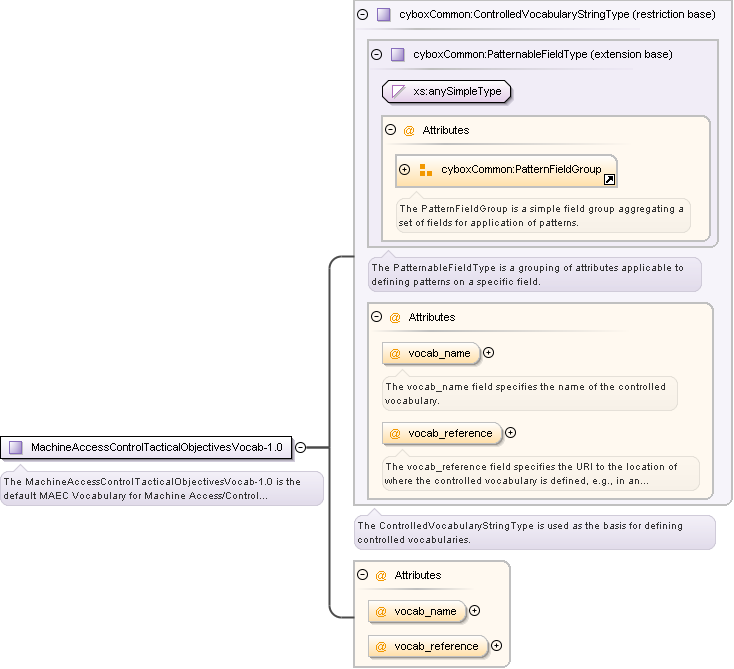Collapse the PatternableFieldType extension base
The image size is (734, 669).
click(376, 54)
